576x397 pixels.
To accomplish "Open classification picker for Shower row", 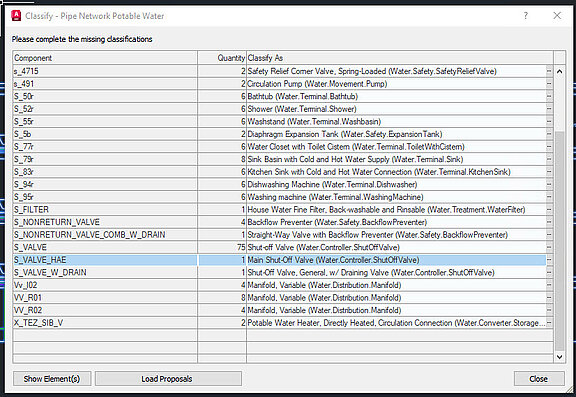I will click(549, 109).
